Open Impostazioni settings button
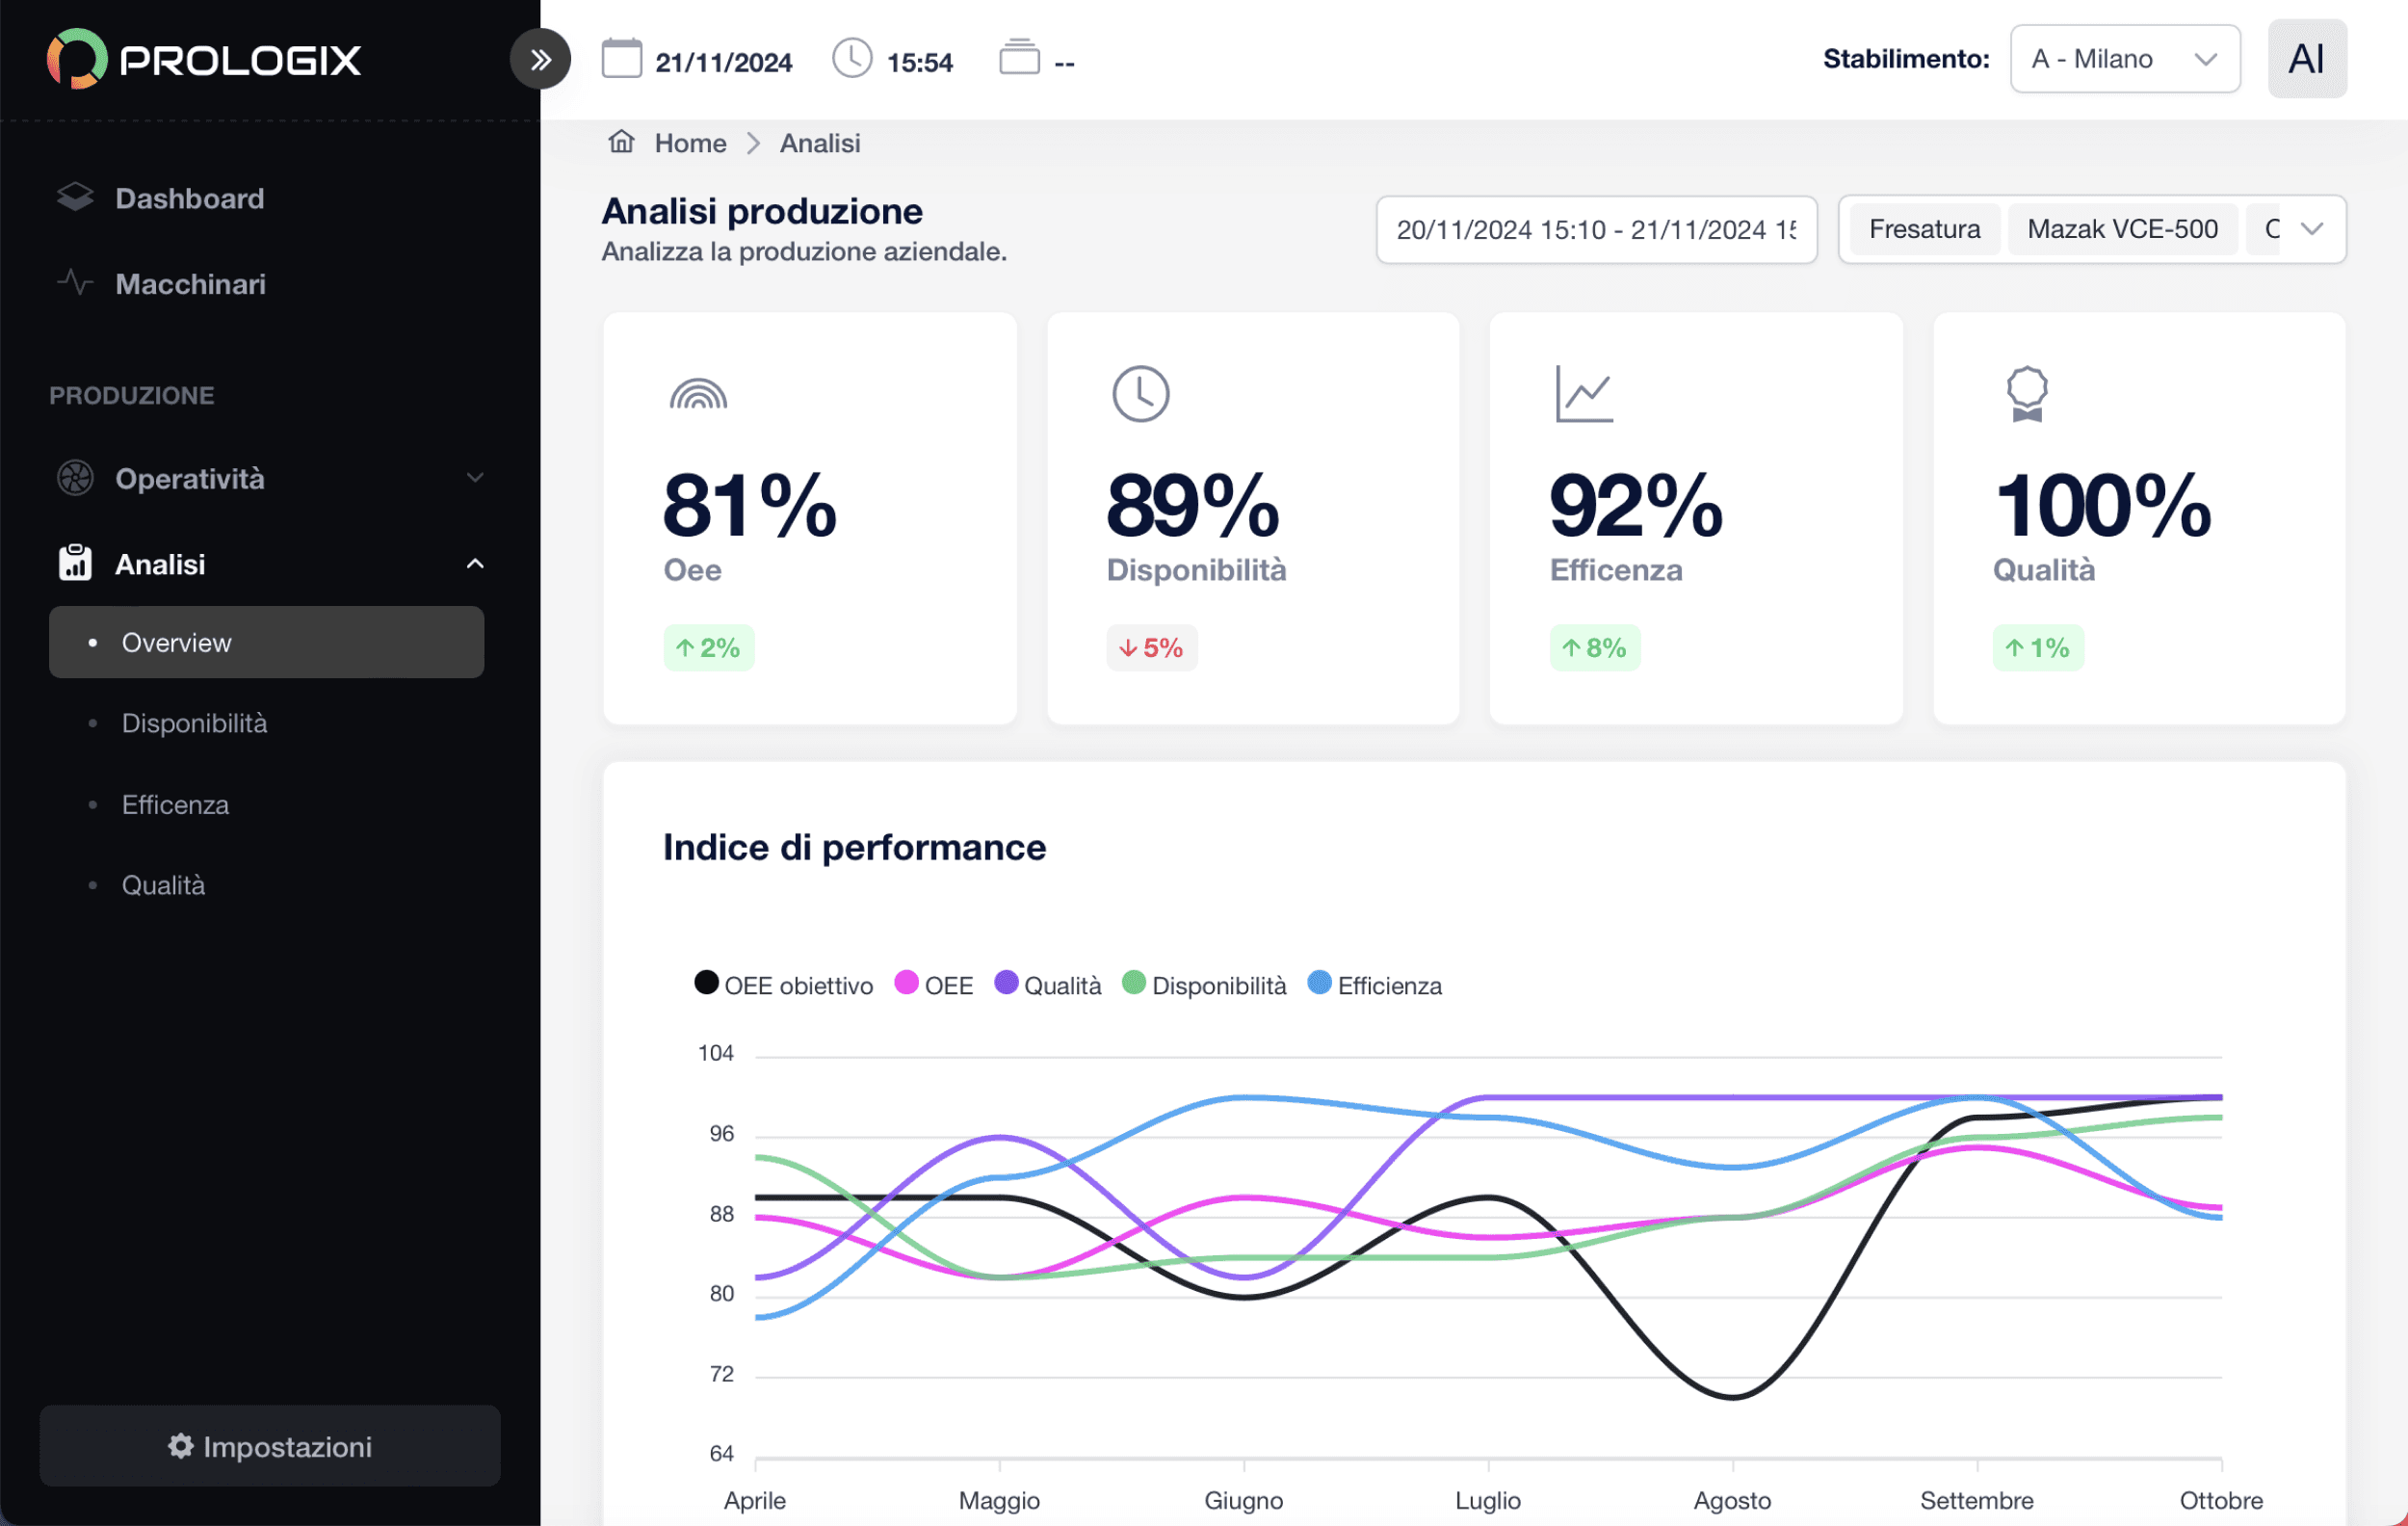 (x=270, y=1446)
